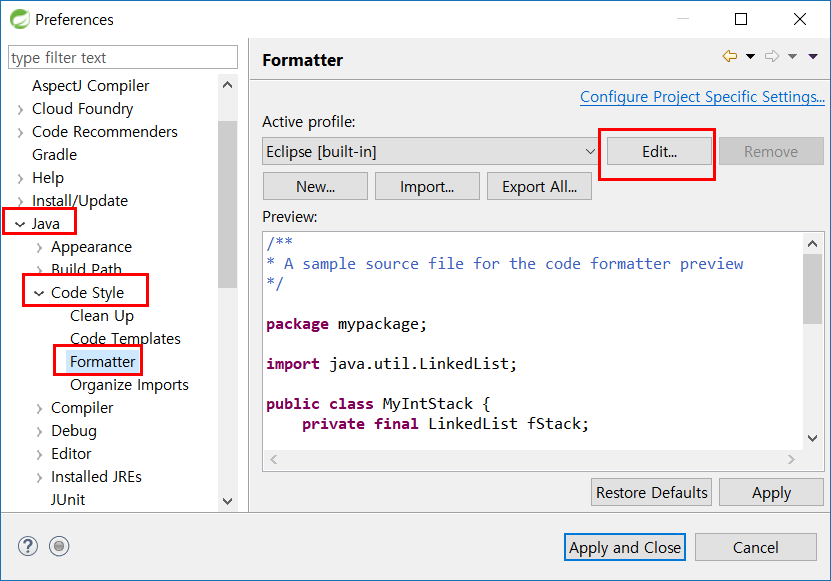Open the Formatter view menu triangle

pyautogui.click(x=813, y=56)
